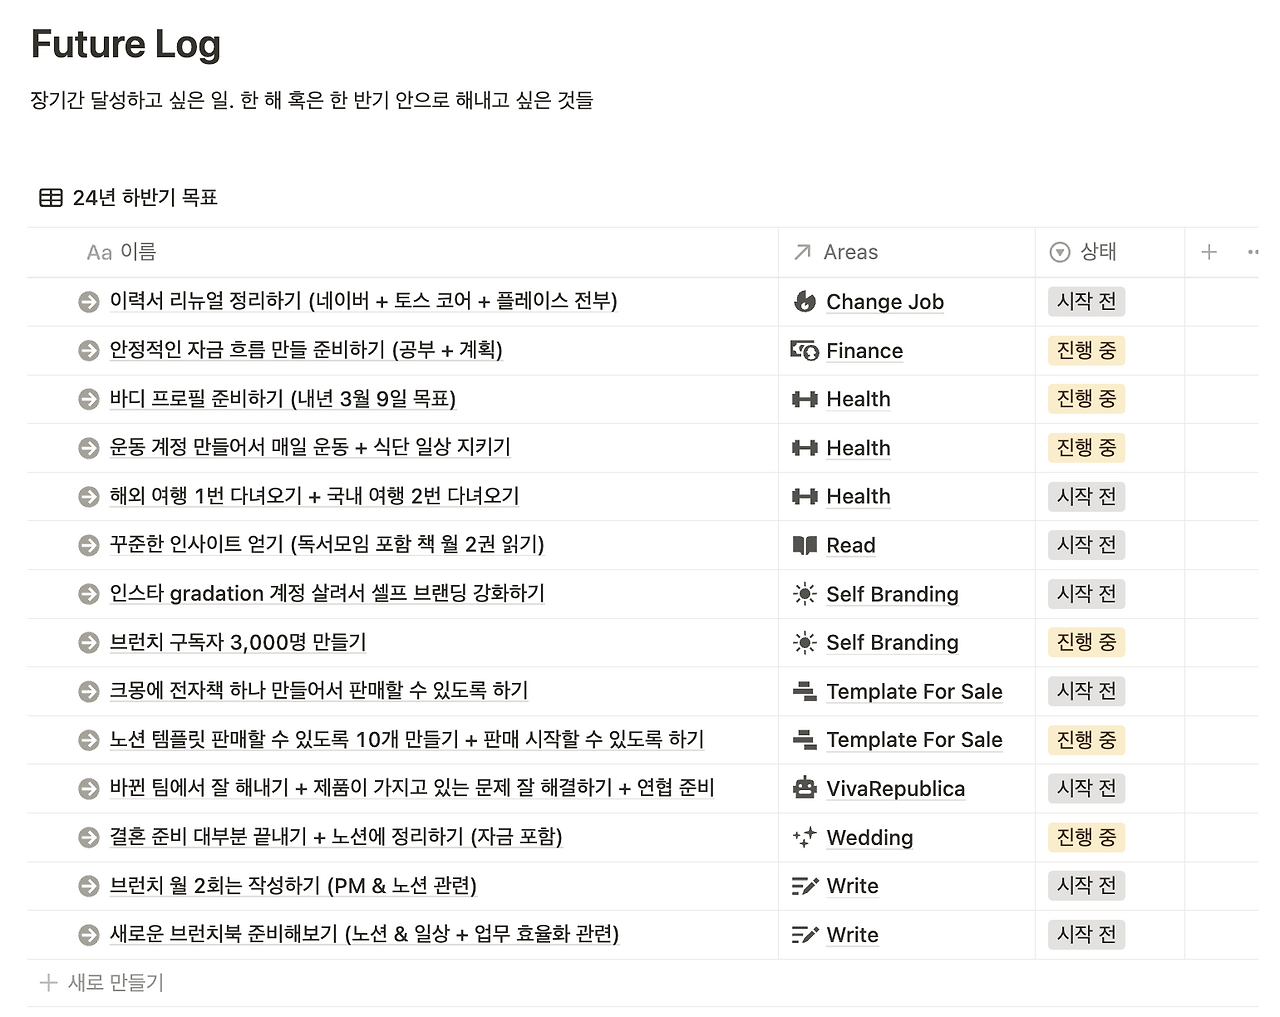Click the Wedding sparkle icon
The image size is (1280, 1017).
pyautogui.click(x=804, y=837)
